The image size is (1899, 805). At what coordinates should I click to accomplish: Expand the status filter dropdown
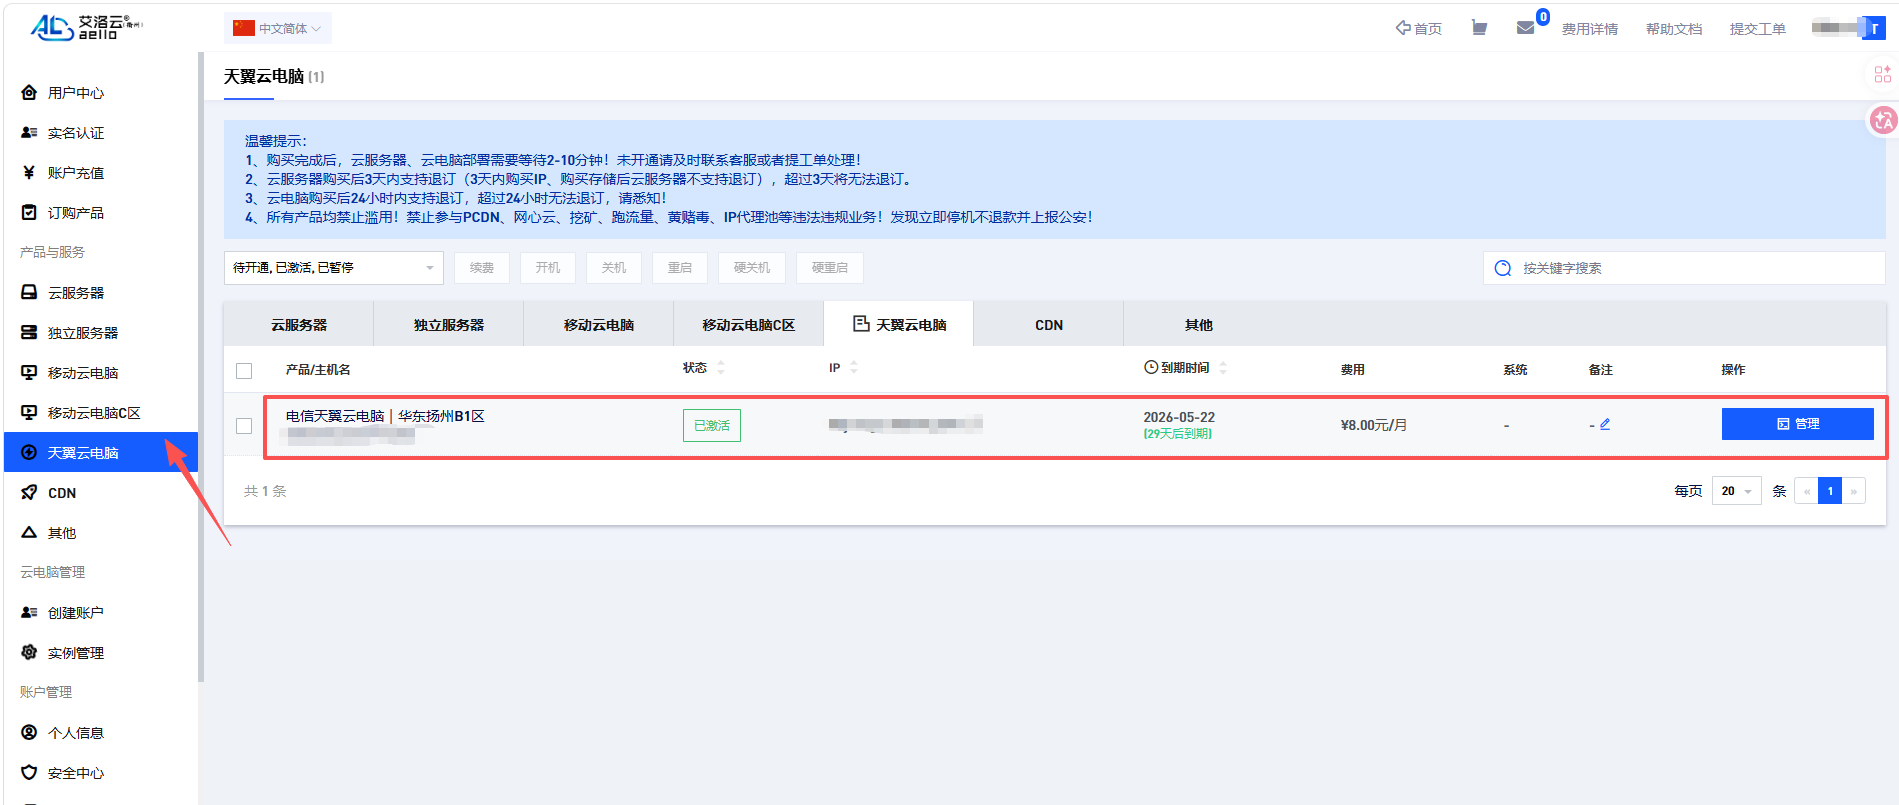[333, 268]
